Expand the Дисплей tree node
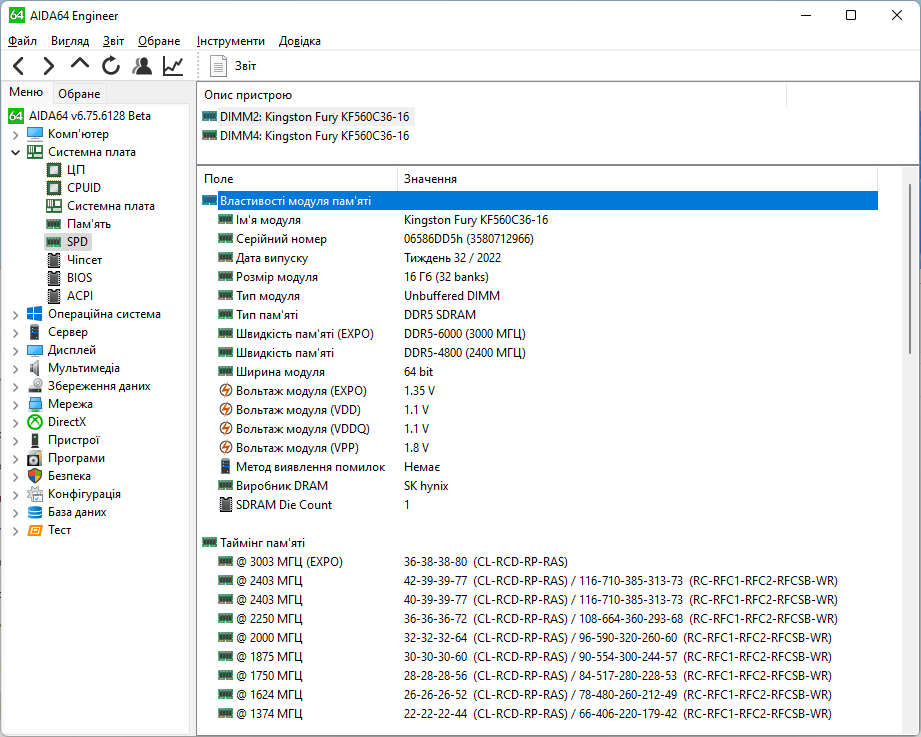The image size is (921, 737). (15, 351)
